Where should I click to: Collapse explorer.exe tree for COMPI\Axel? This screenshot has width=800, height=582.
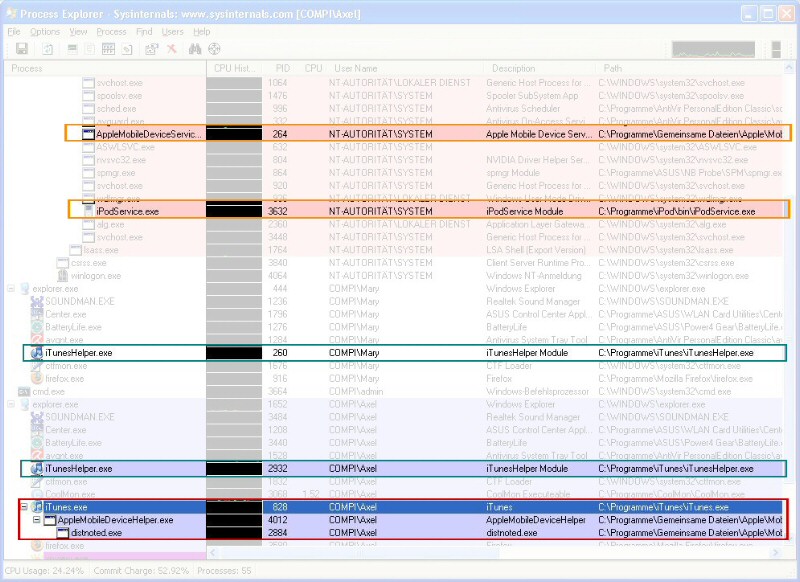point(11,404)
